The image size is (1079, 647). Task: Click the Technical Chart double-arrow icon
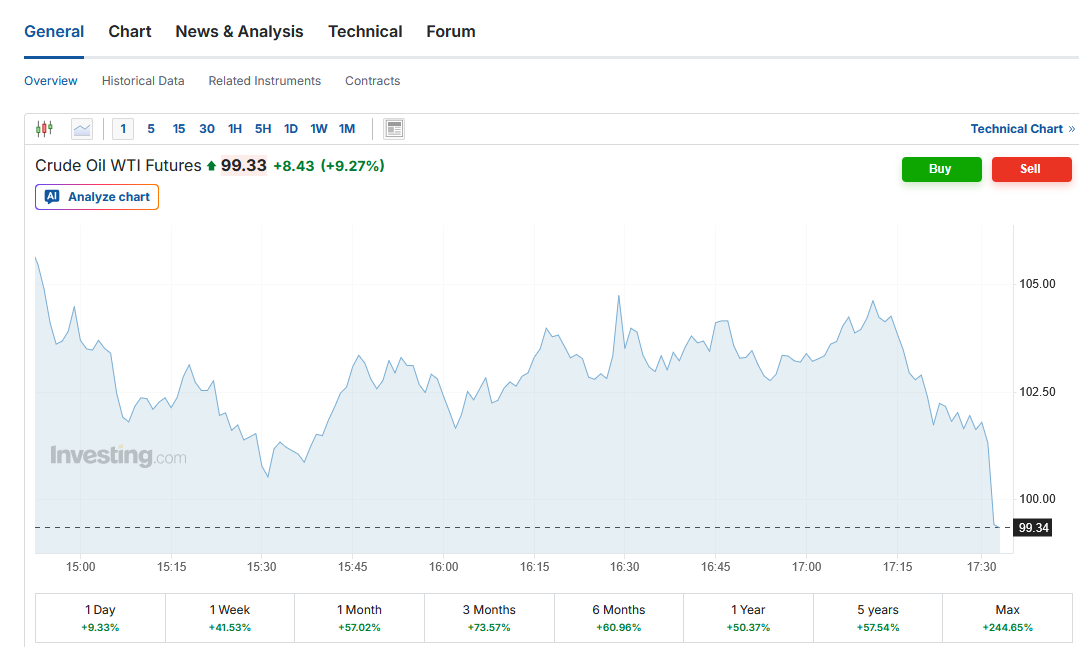click(1071, 129)
